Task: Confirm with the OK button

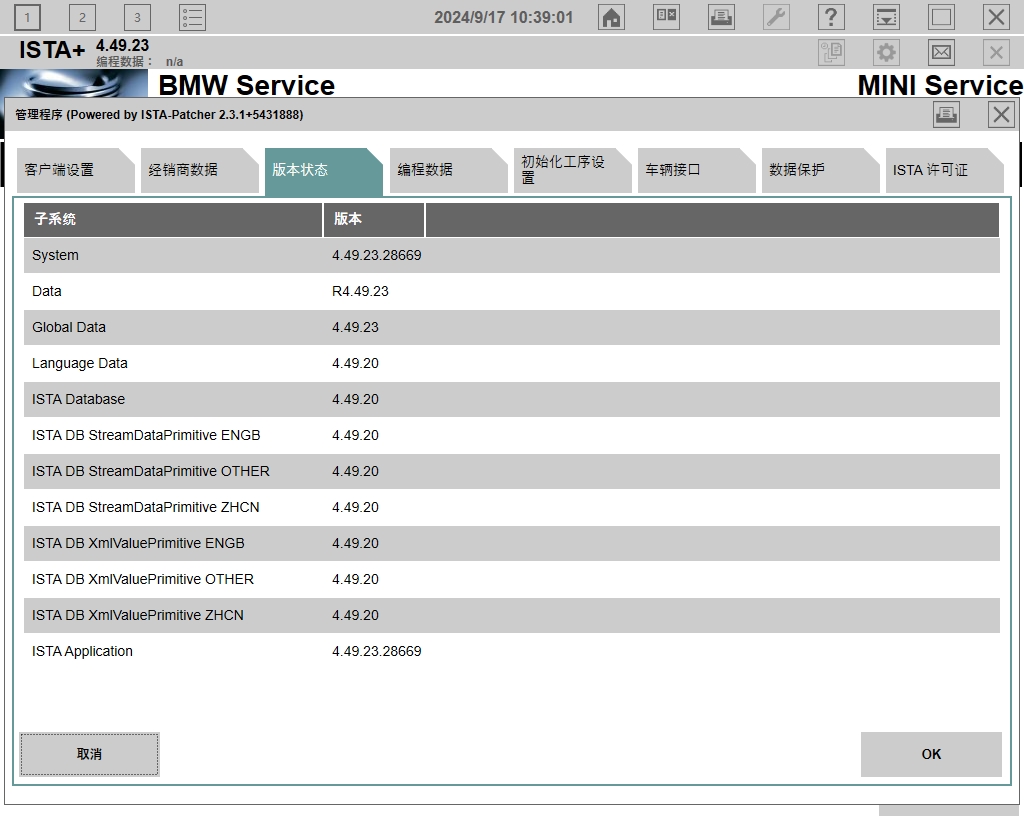Action: pyautogui.click(x=931, y=754)
